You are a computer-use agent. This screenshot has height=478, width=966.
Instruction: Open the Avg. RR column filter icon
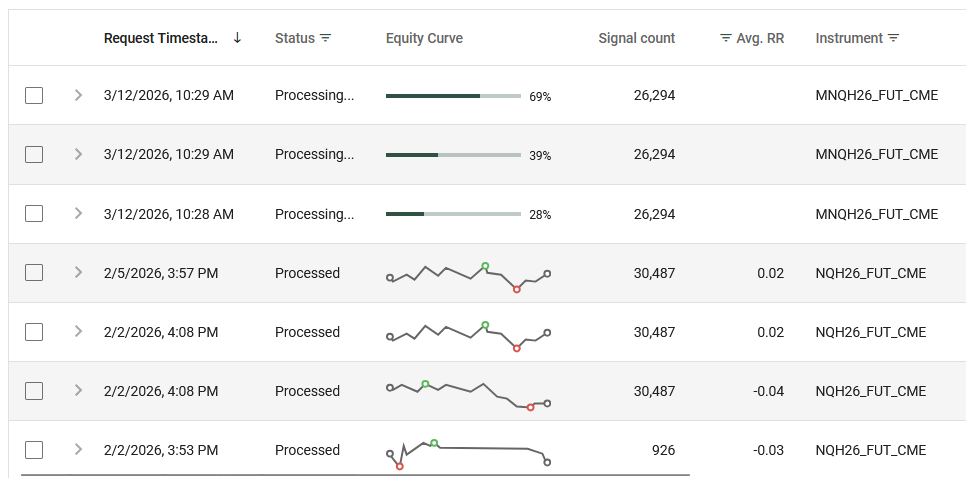click(726, 38)
